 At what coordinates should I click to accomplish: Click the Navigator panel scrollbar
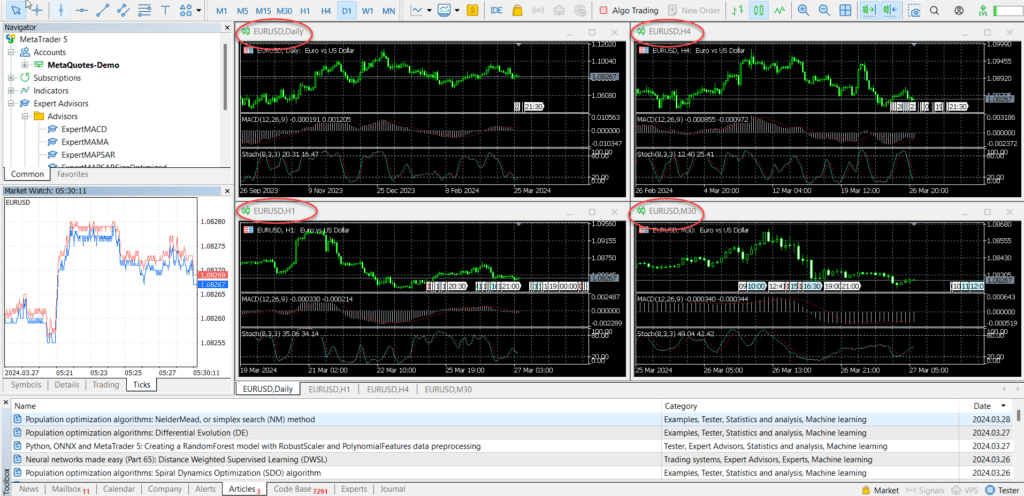coord(225,78)
